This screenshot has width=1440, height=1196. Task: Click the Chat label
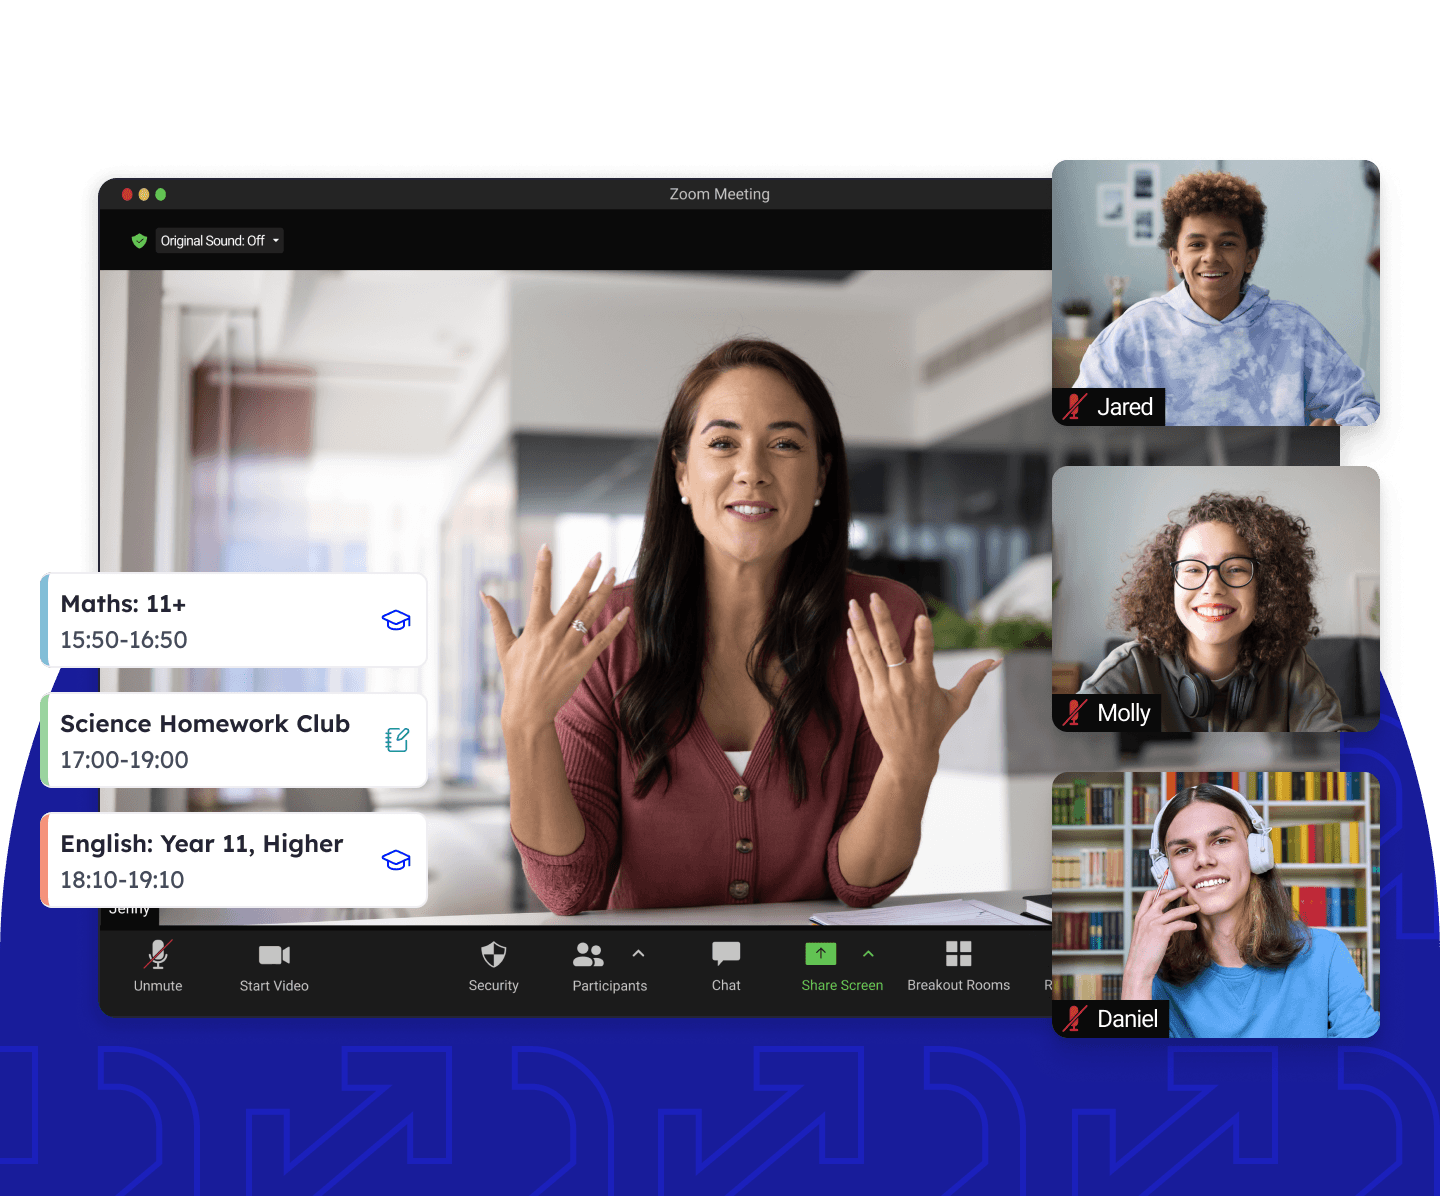tap(726, 986)
